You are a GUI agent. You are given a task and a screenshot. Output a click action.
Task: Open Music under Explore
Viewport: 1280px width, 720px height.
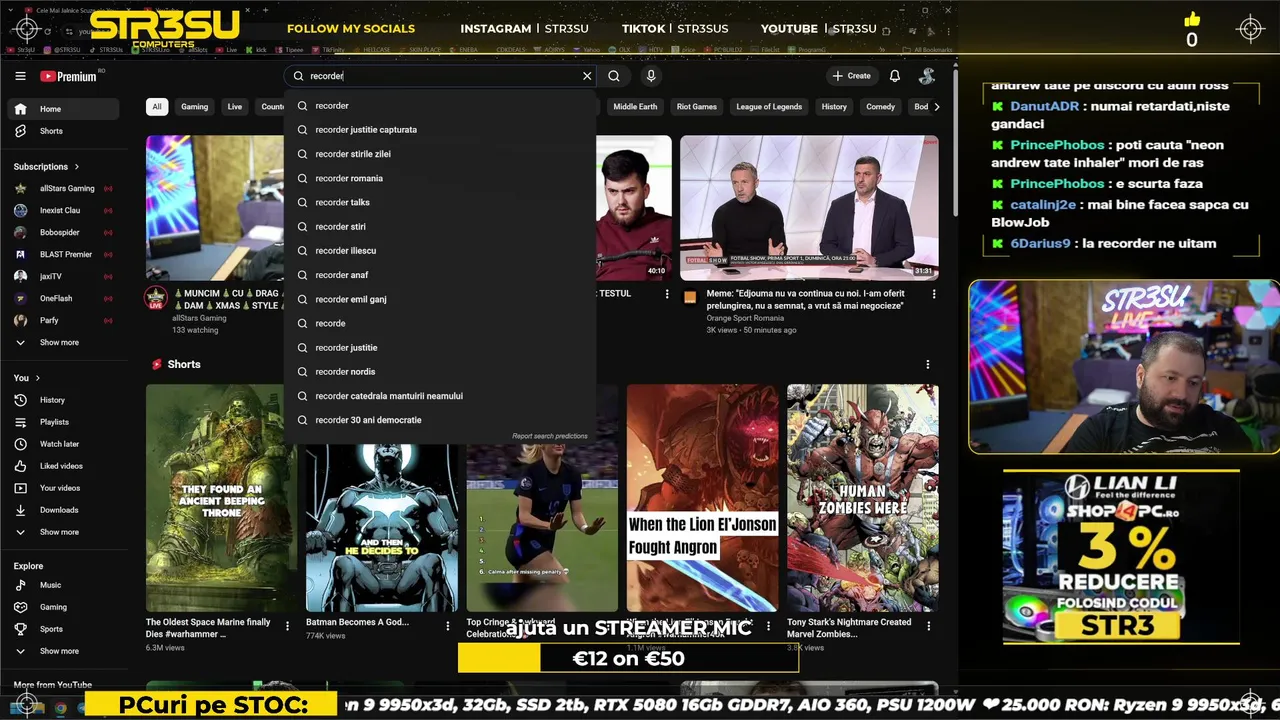coord(63,585)
